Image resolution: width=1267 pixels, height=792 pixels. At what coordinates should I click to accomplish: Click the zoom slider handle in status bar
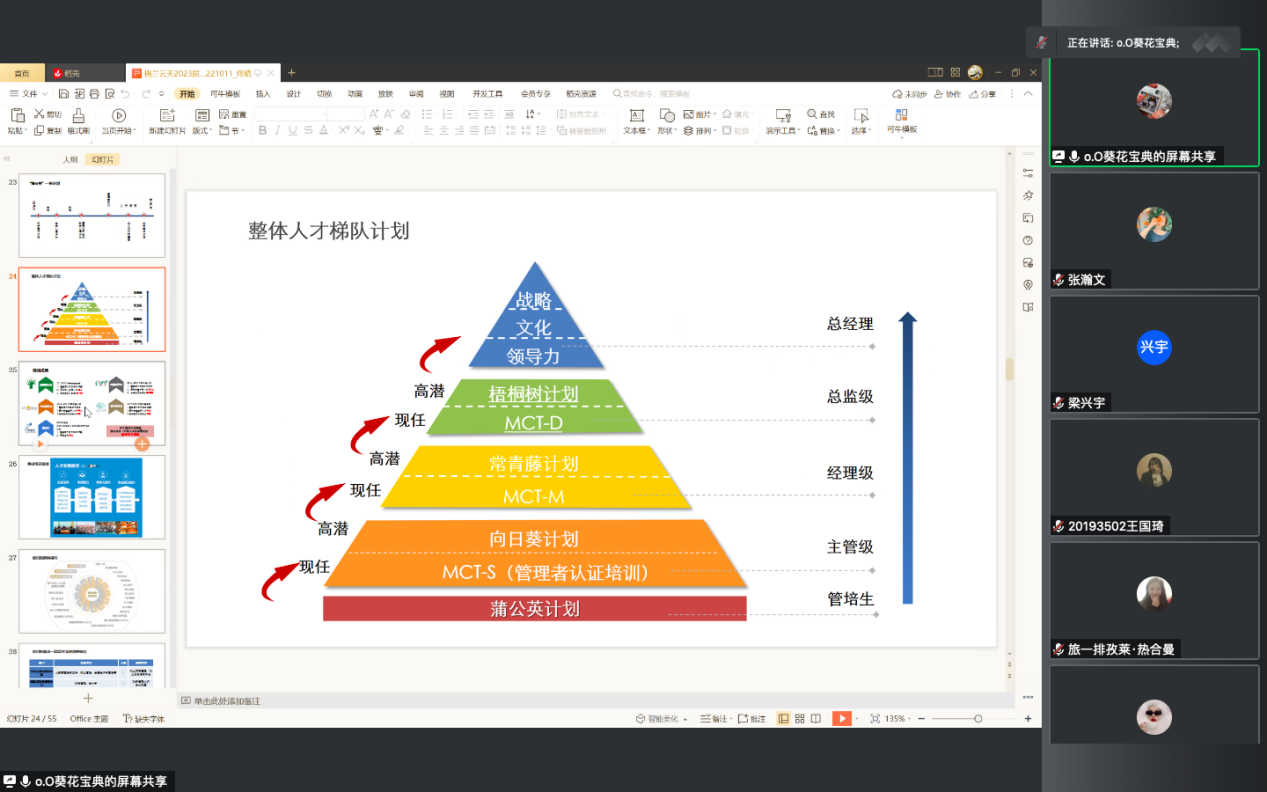point(978,718)
